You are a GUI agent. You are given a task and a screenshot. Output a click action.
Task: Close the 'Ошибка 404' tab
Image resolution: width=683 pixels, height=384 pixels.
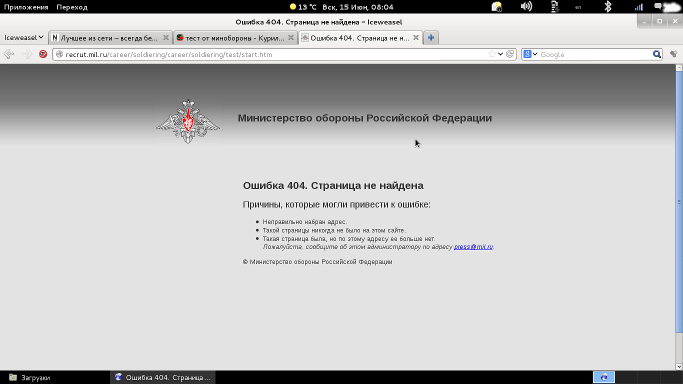416,38
